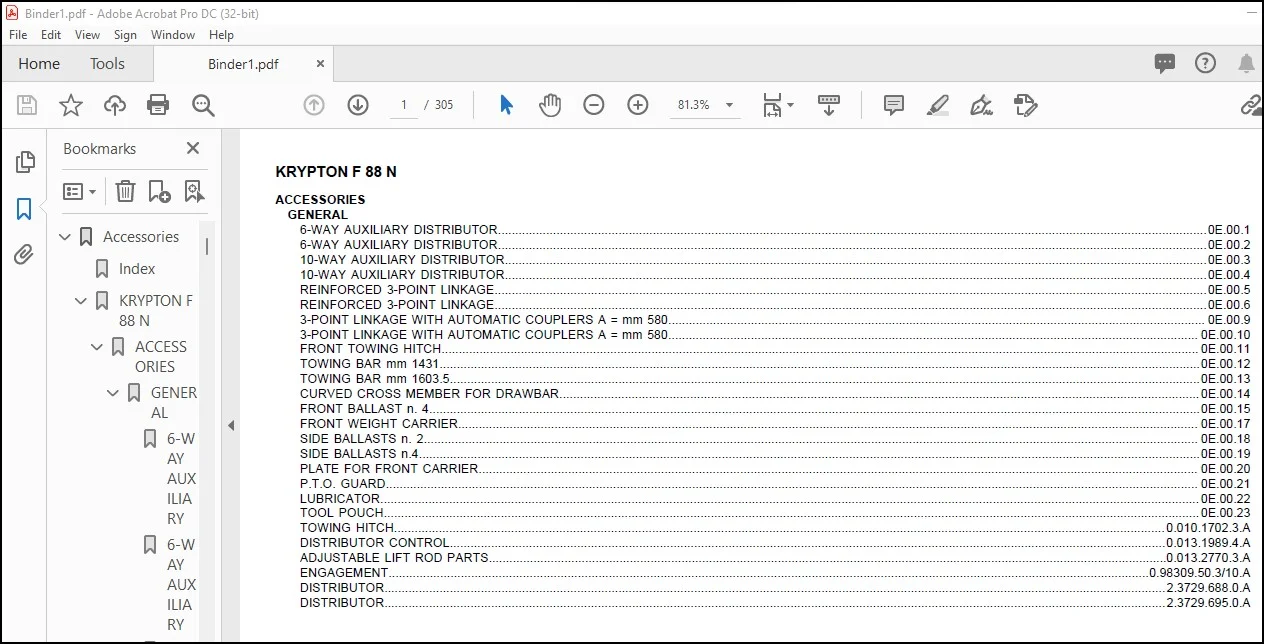
Task: Switch to the Tools tab
Action: pyautogui.click(x=107, y=63)
